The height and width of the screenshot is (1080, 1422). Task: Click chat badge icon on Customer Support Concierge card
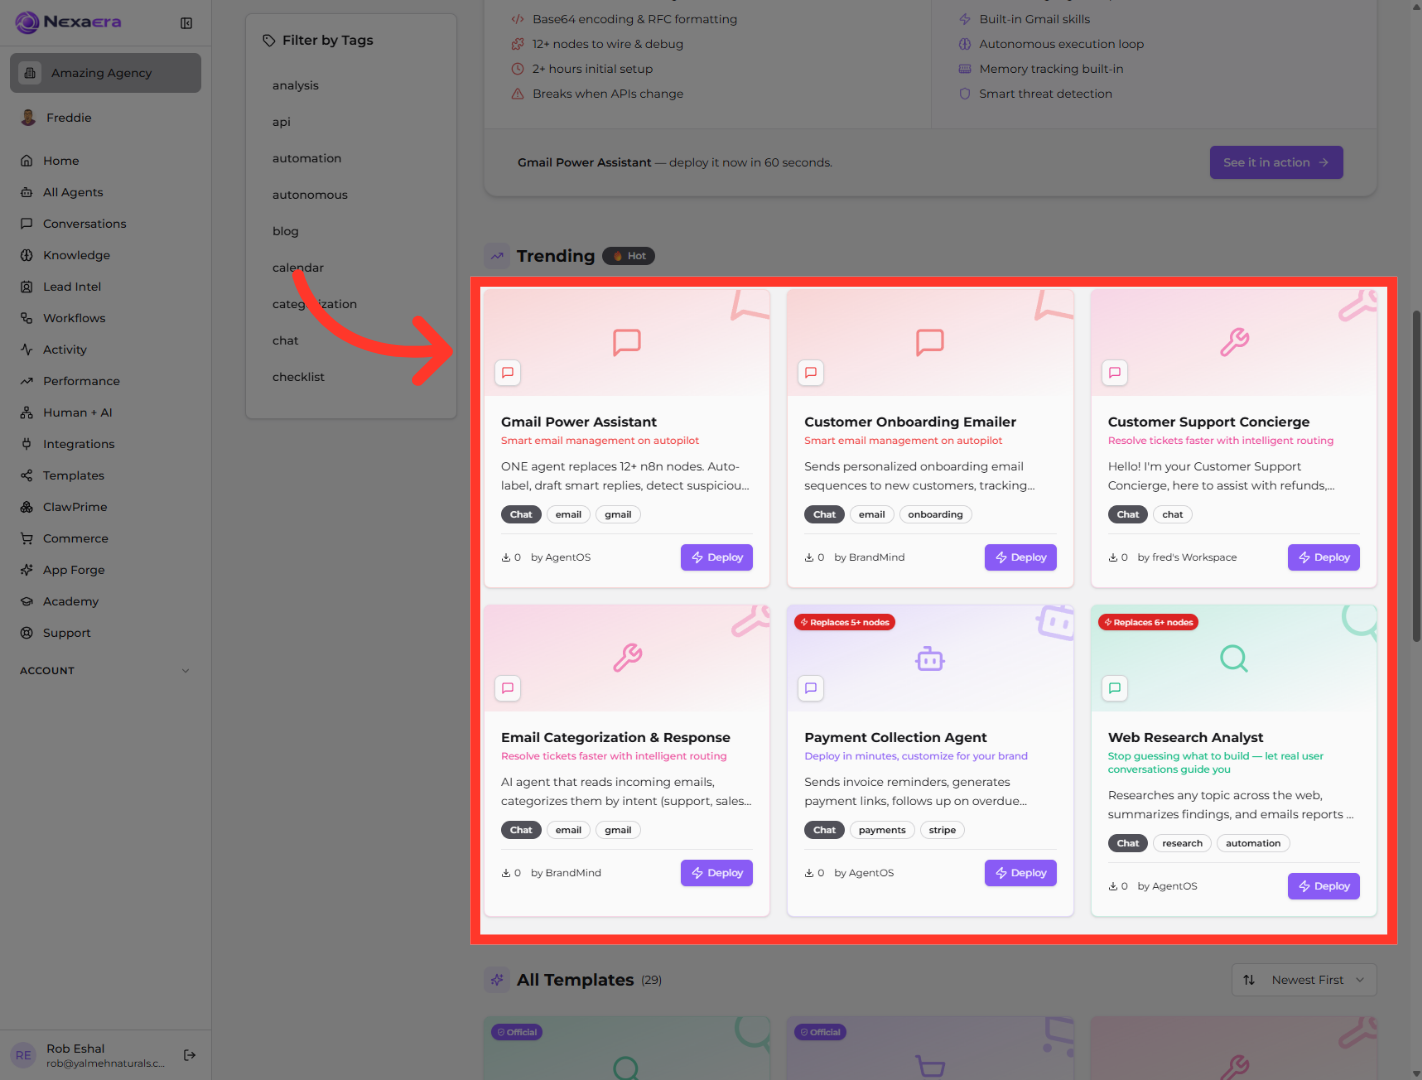[1115, 373]
